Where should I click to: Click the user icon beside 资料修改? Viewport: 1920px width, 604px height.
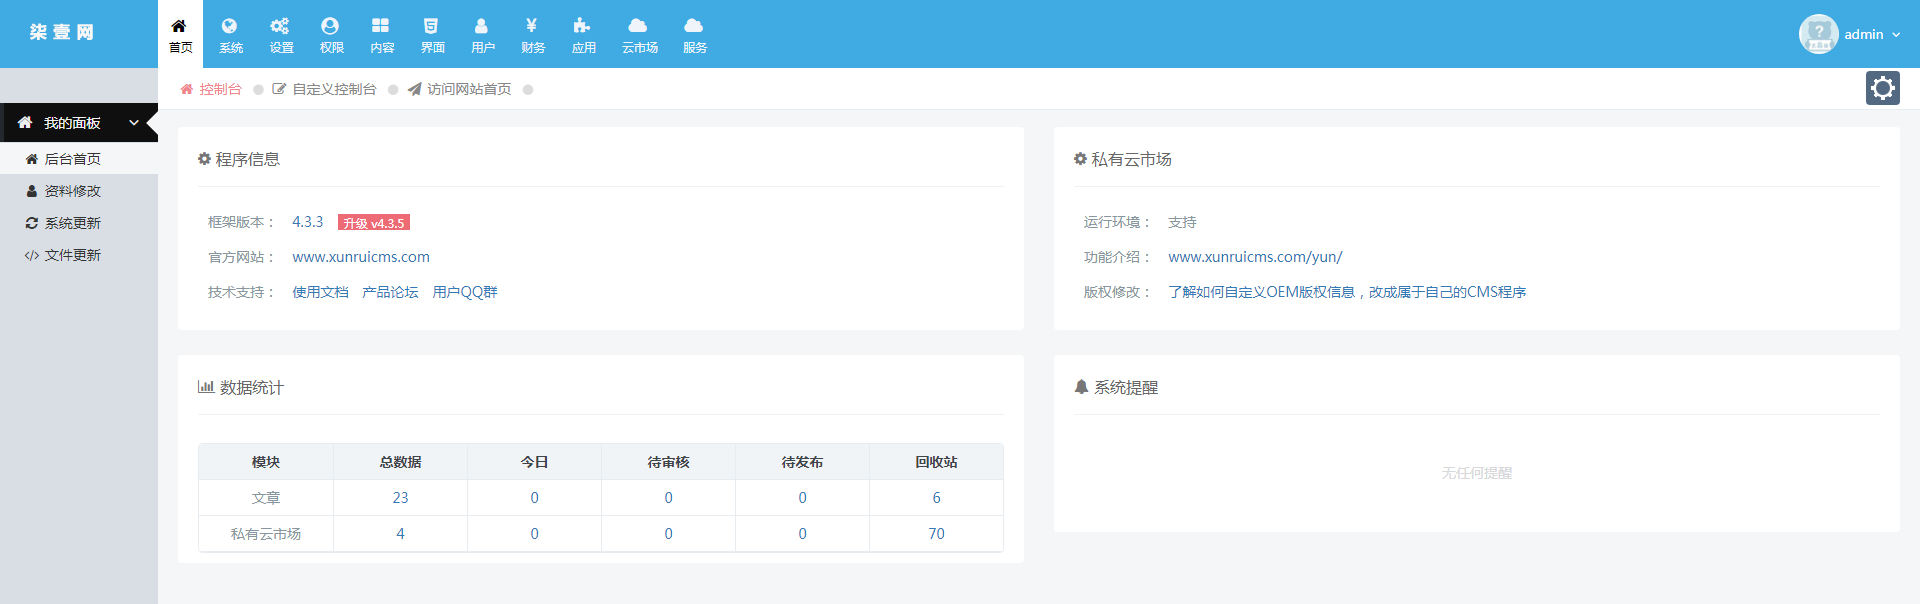click(x=32, y=191)
